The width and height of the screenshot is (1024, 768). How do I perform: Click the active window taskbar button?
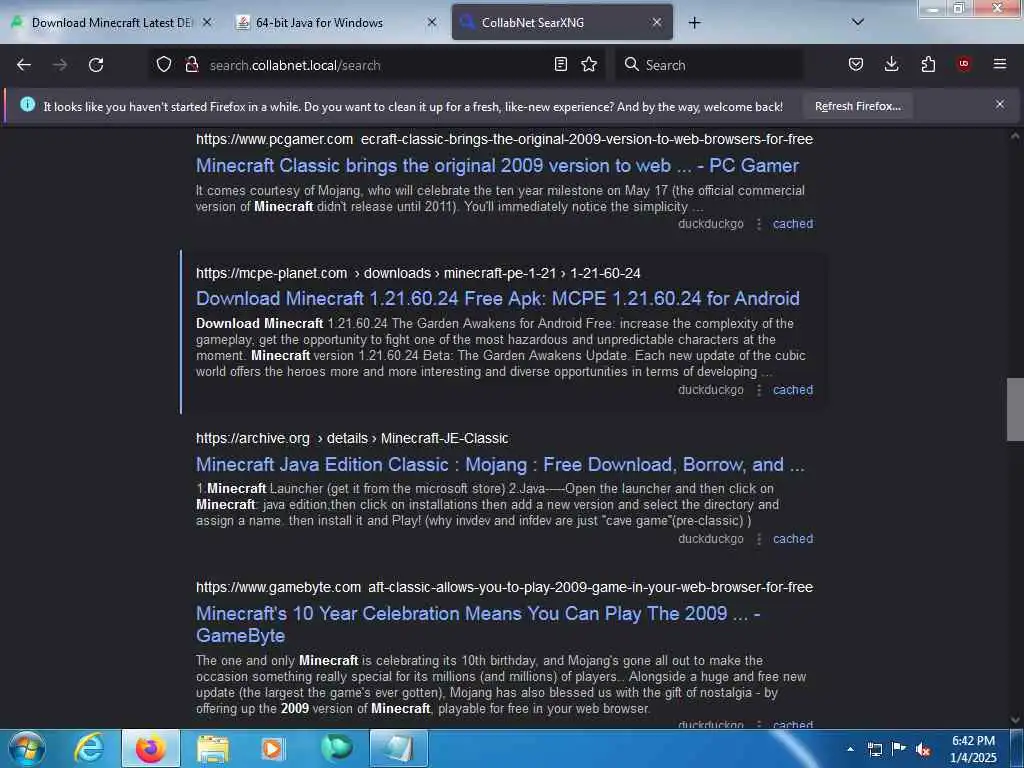coord(398,748)
